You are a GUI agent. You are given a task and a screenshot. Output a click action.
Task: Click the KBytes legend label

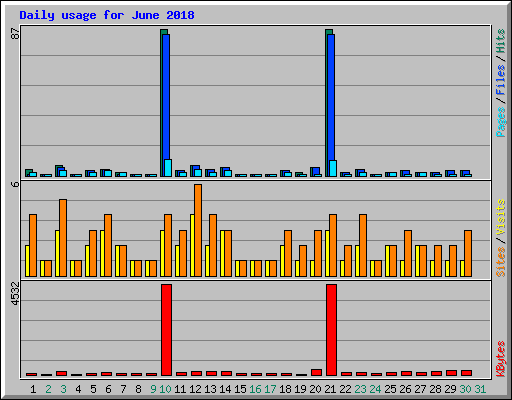pyautogui.click(x=500, y=359)
